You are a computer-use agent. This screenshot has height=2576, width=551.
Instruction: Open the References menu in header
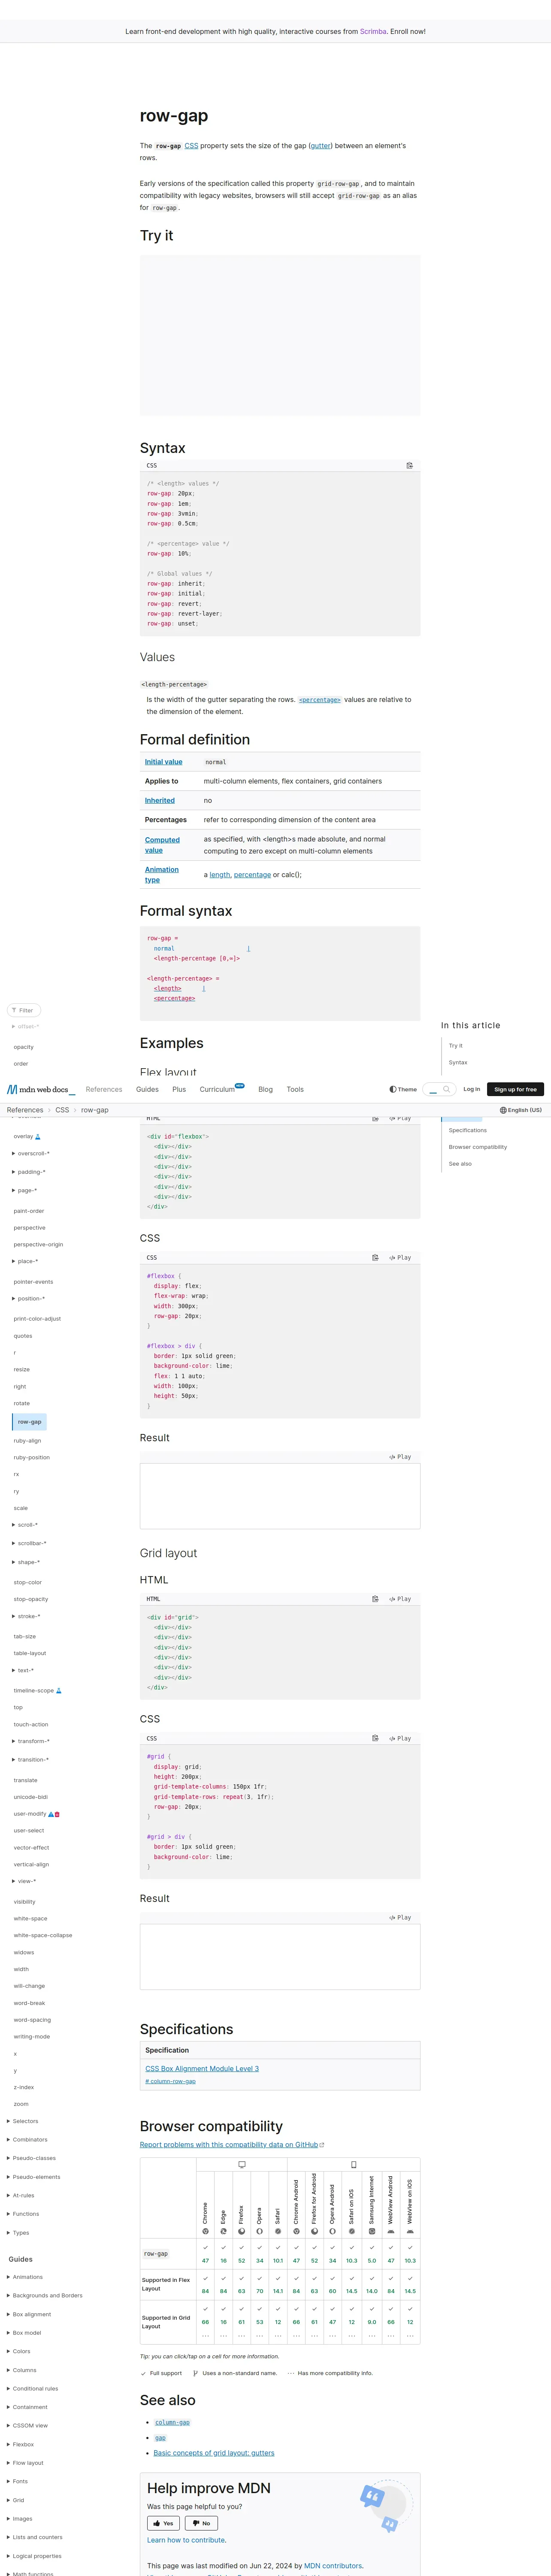(104, 1089)
